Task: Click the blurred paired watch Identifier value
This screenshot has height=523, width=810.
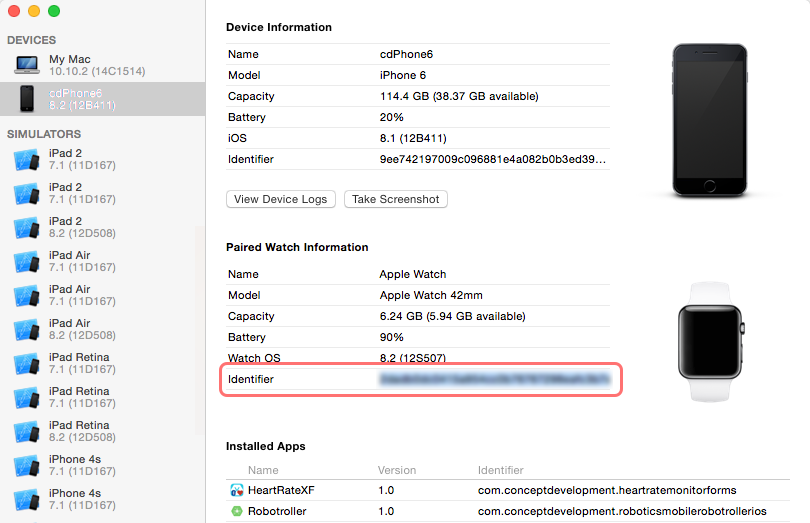Action: [494, 379]
